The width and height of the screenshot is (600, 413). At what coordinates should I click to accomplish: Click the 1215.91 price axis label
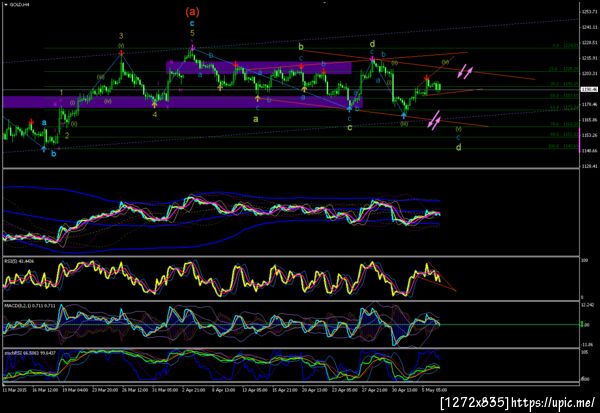[589, 58]
